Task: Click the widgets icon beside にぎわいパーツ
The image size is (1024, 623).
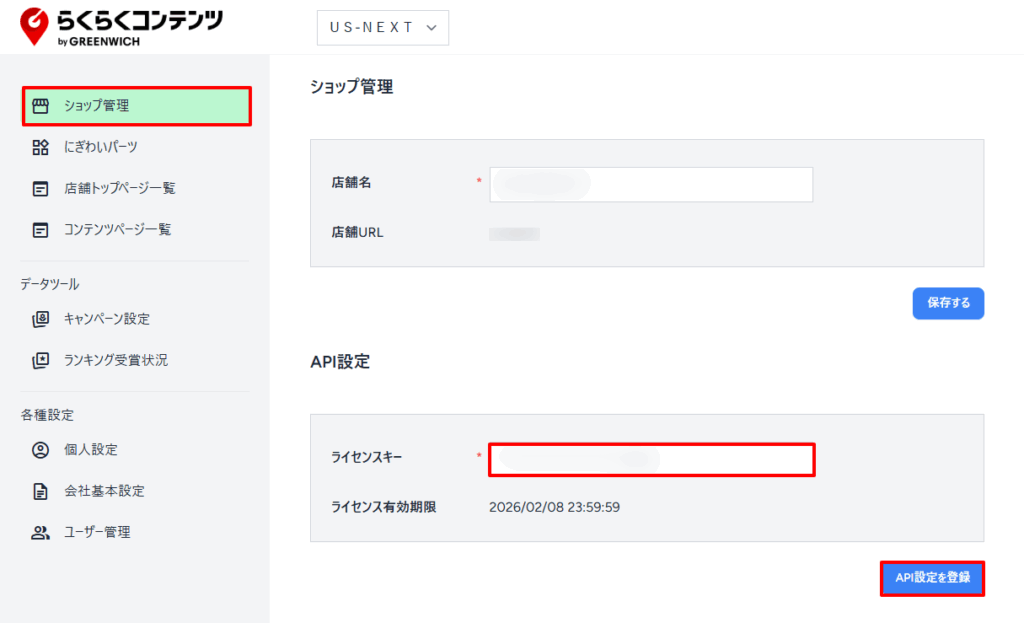Action: click(x=40, y=147)
